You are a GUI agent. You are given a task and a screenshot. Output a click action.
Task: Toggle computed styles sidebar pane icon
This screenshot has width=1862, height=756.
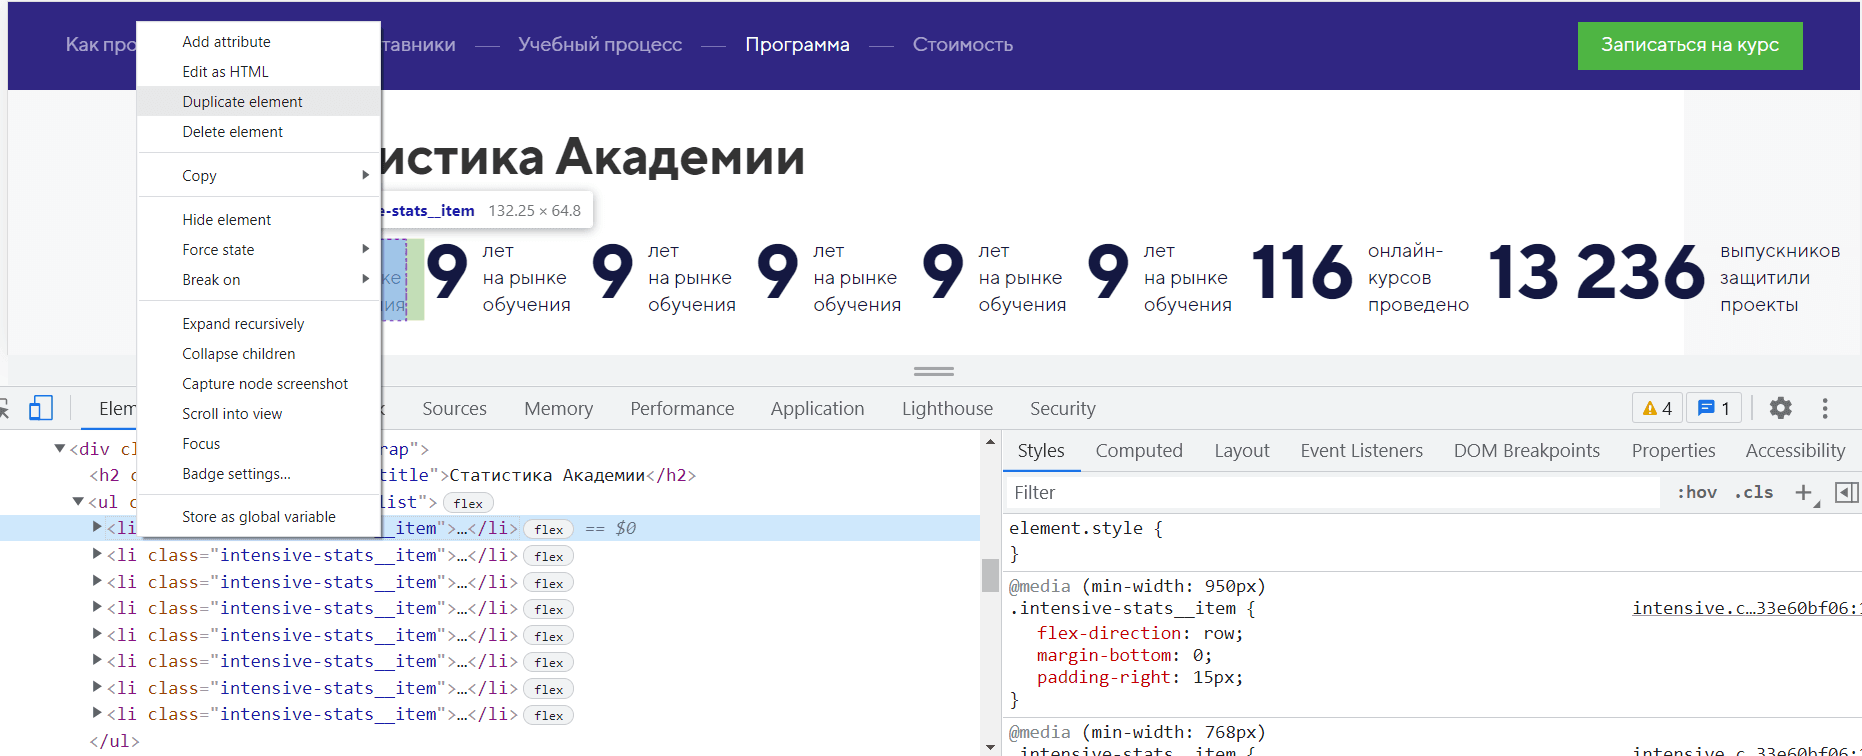click(x=1847, y=492)
